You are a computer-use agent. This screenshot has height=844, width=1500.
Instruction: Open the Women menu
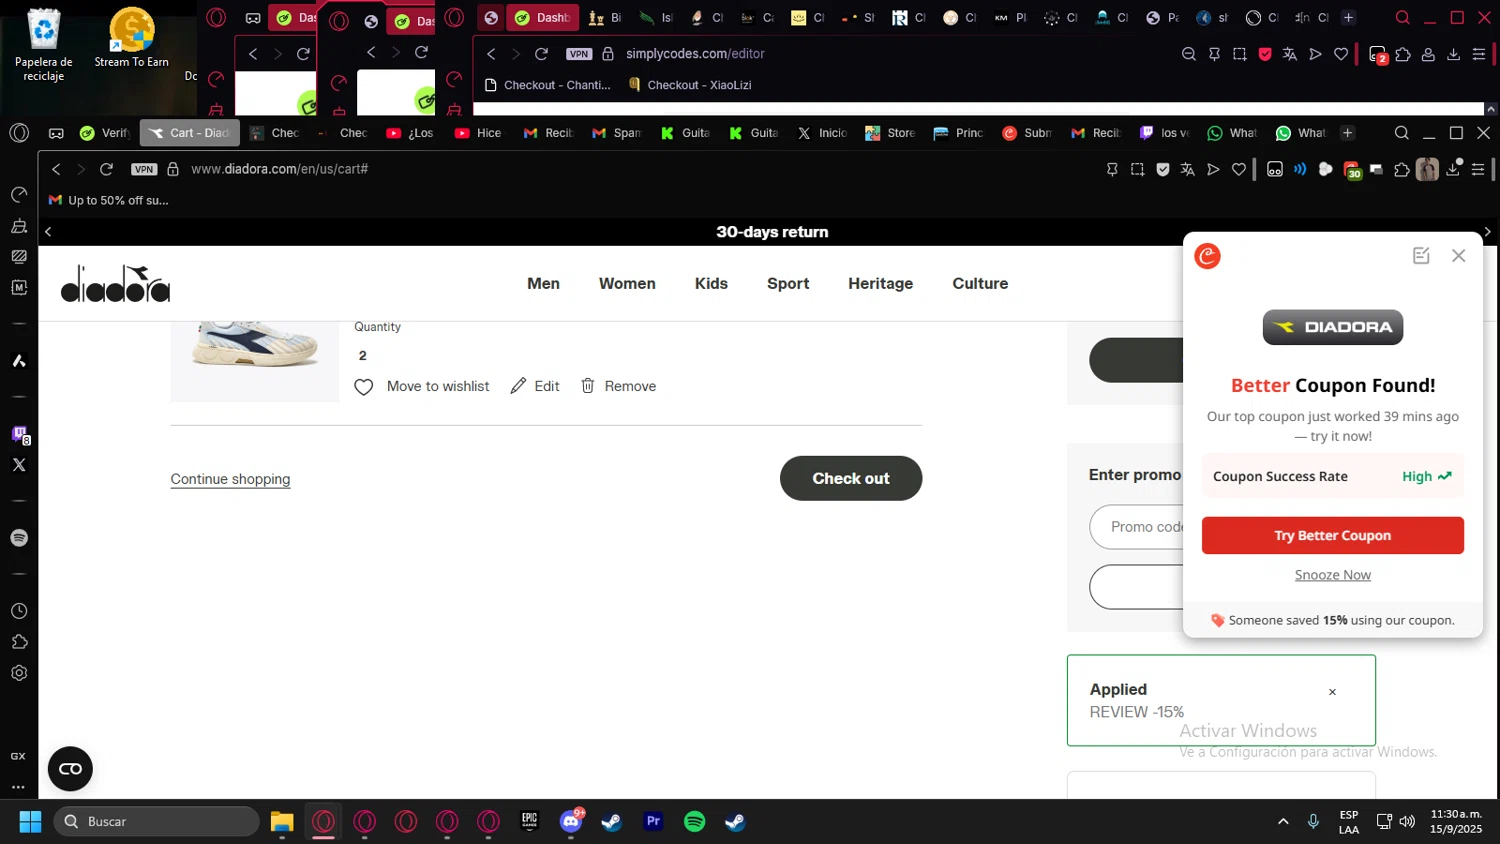click(x=627, y=284)
